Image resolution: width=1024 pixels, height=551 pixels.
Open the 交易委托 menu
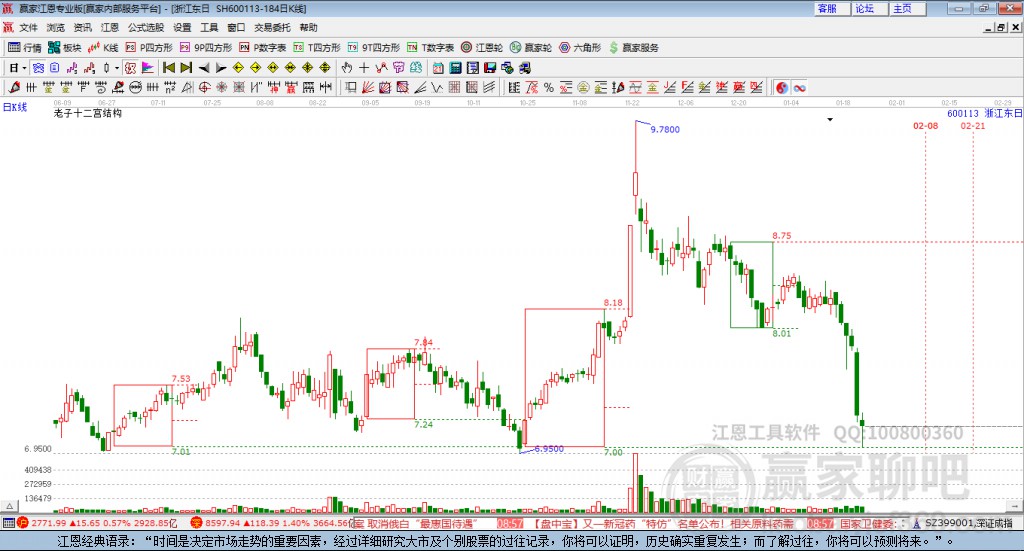(272, 27)
